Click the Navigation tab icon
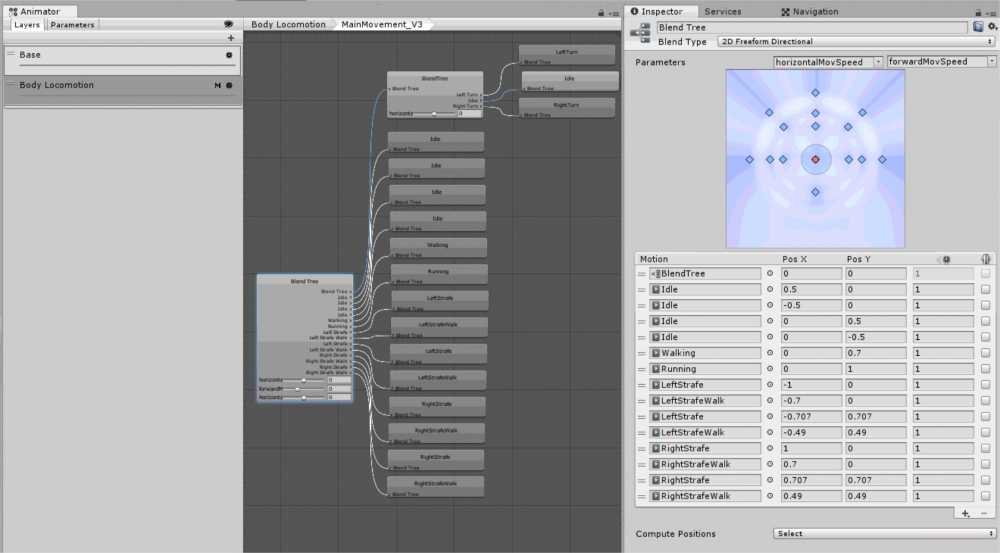This screenshot has height=553, width=1000. coord(786,11)
